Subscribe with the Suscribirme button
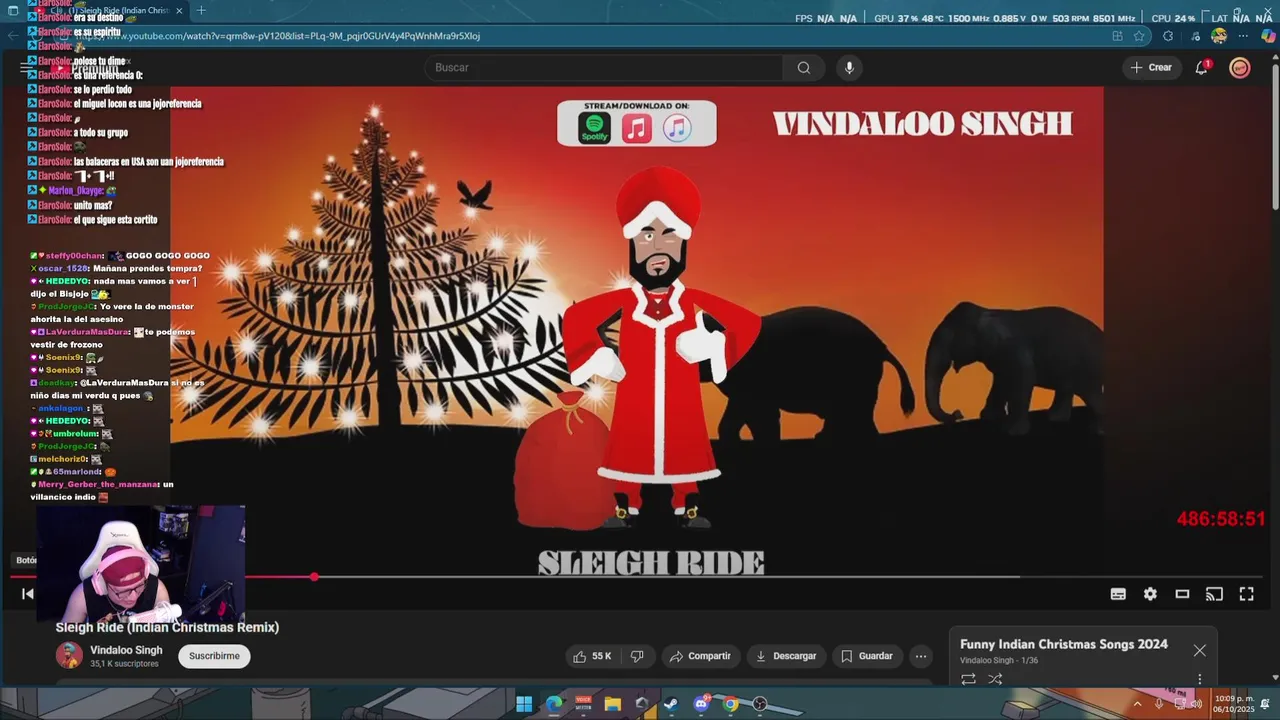Viewport: 1280px width, 720px height. [x=214, y=656]
